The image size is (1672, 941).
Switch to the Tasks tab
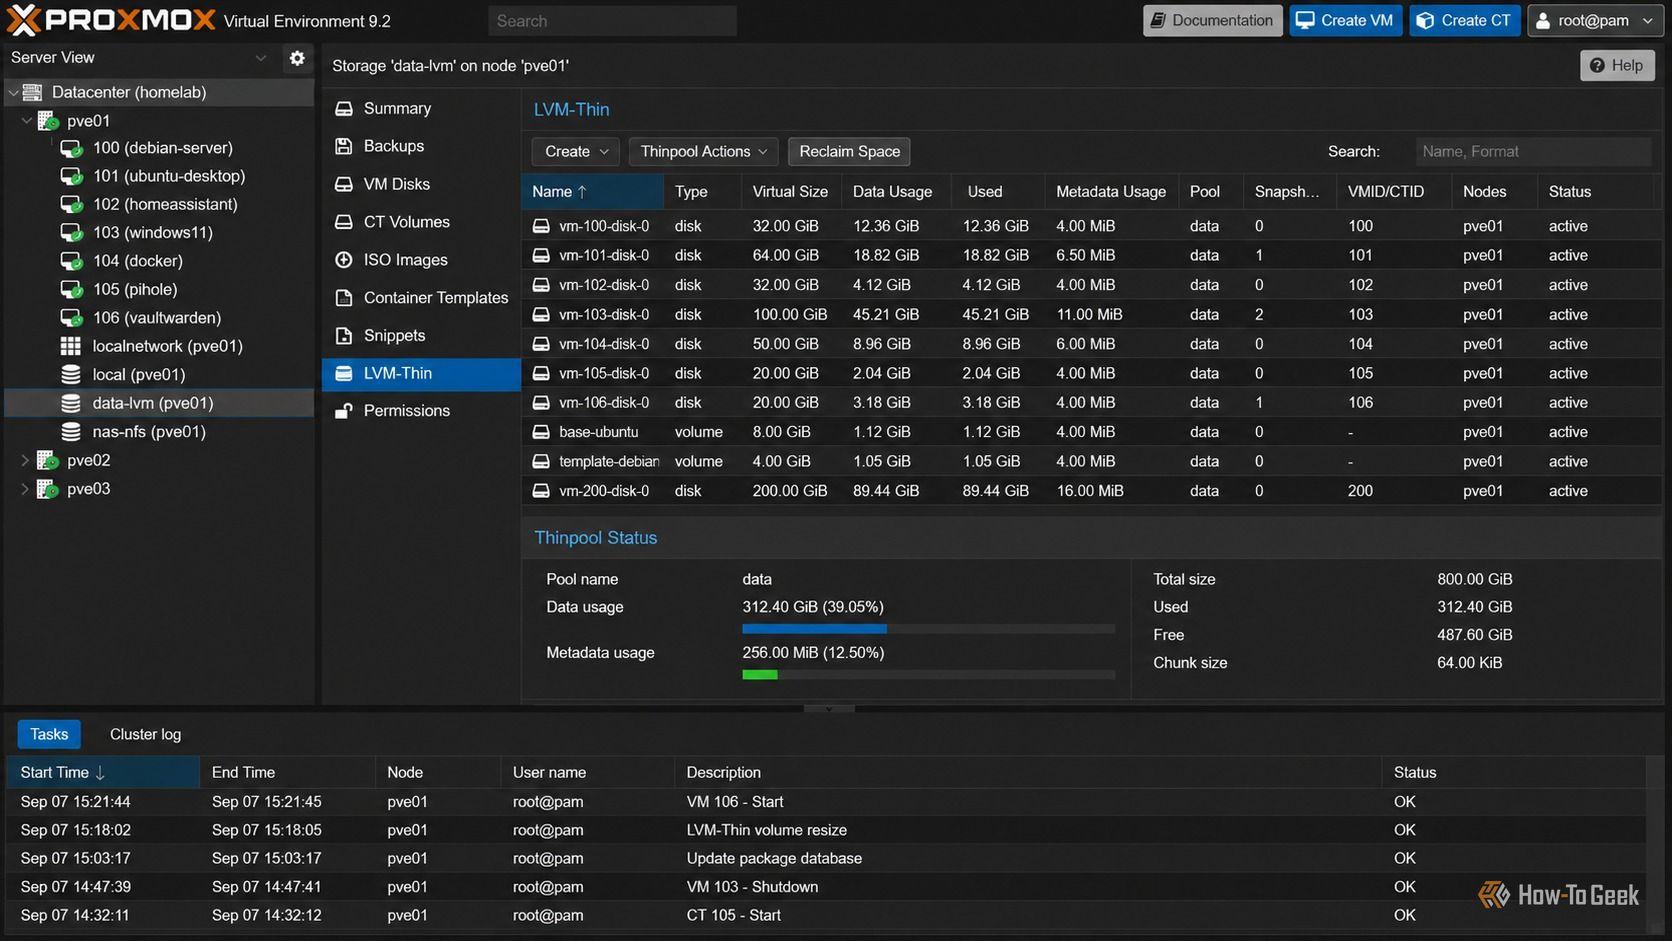(49, 734)
